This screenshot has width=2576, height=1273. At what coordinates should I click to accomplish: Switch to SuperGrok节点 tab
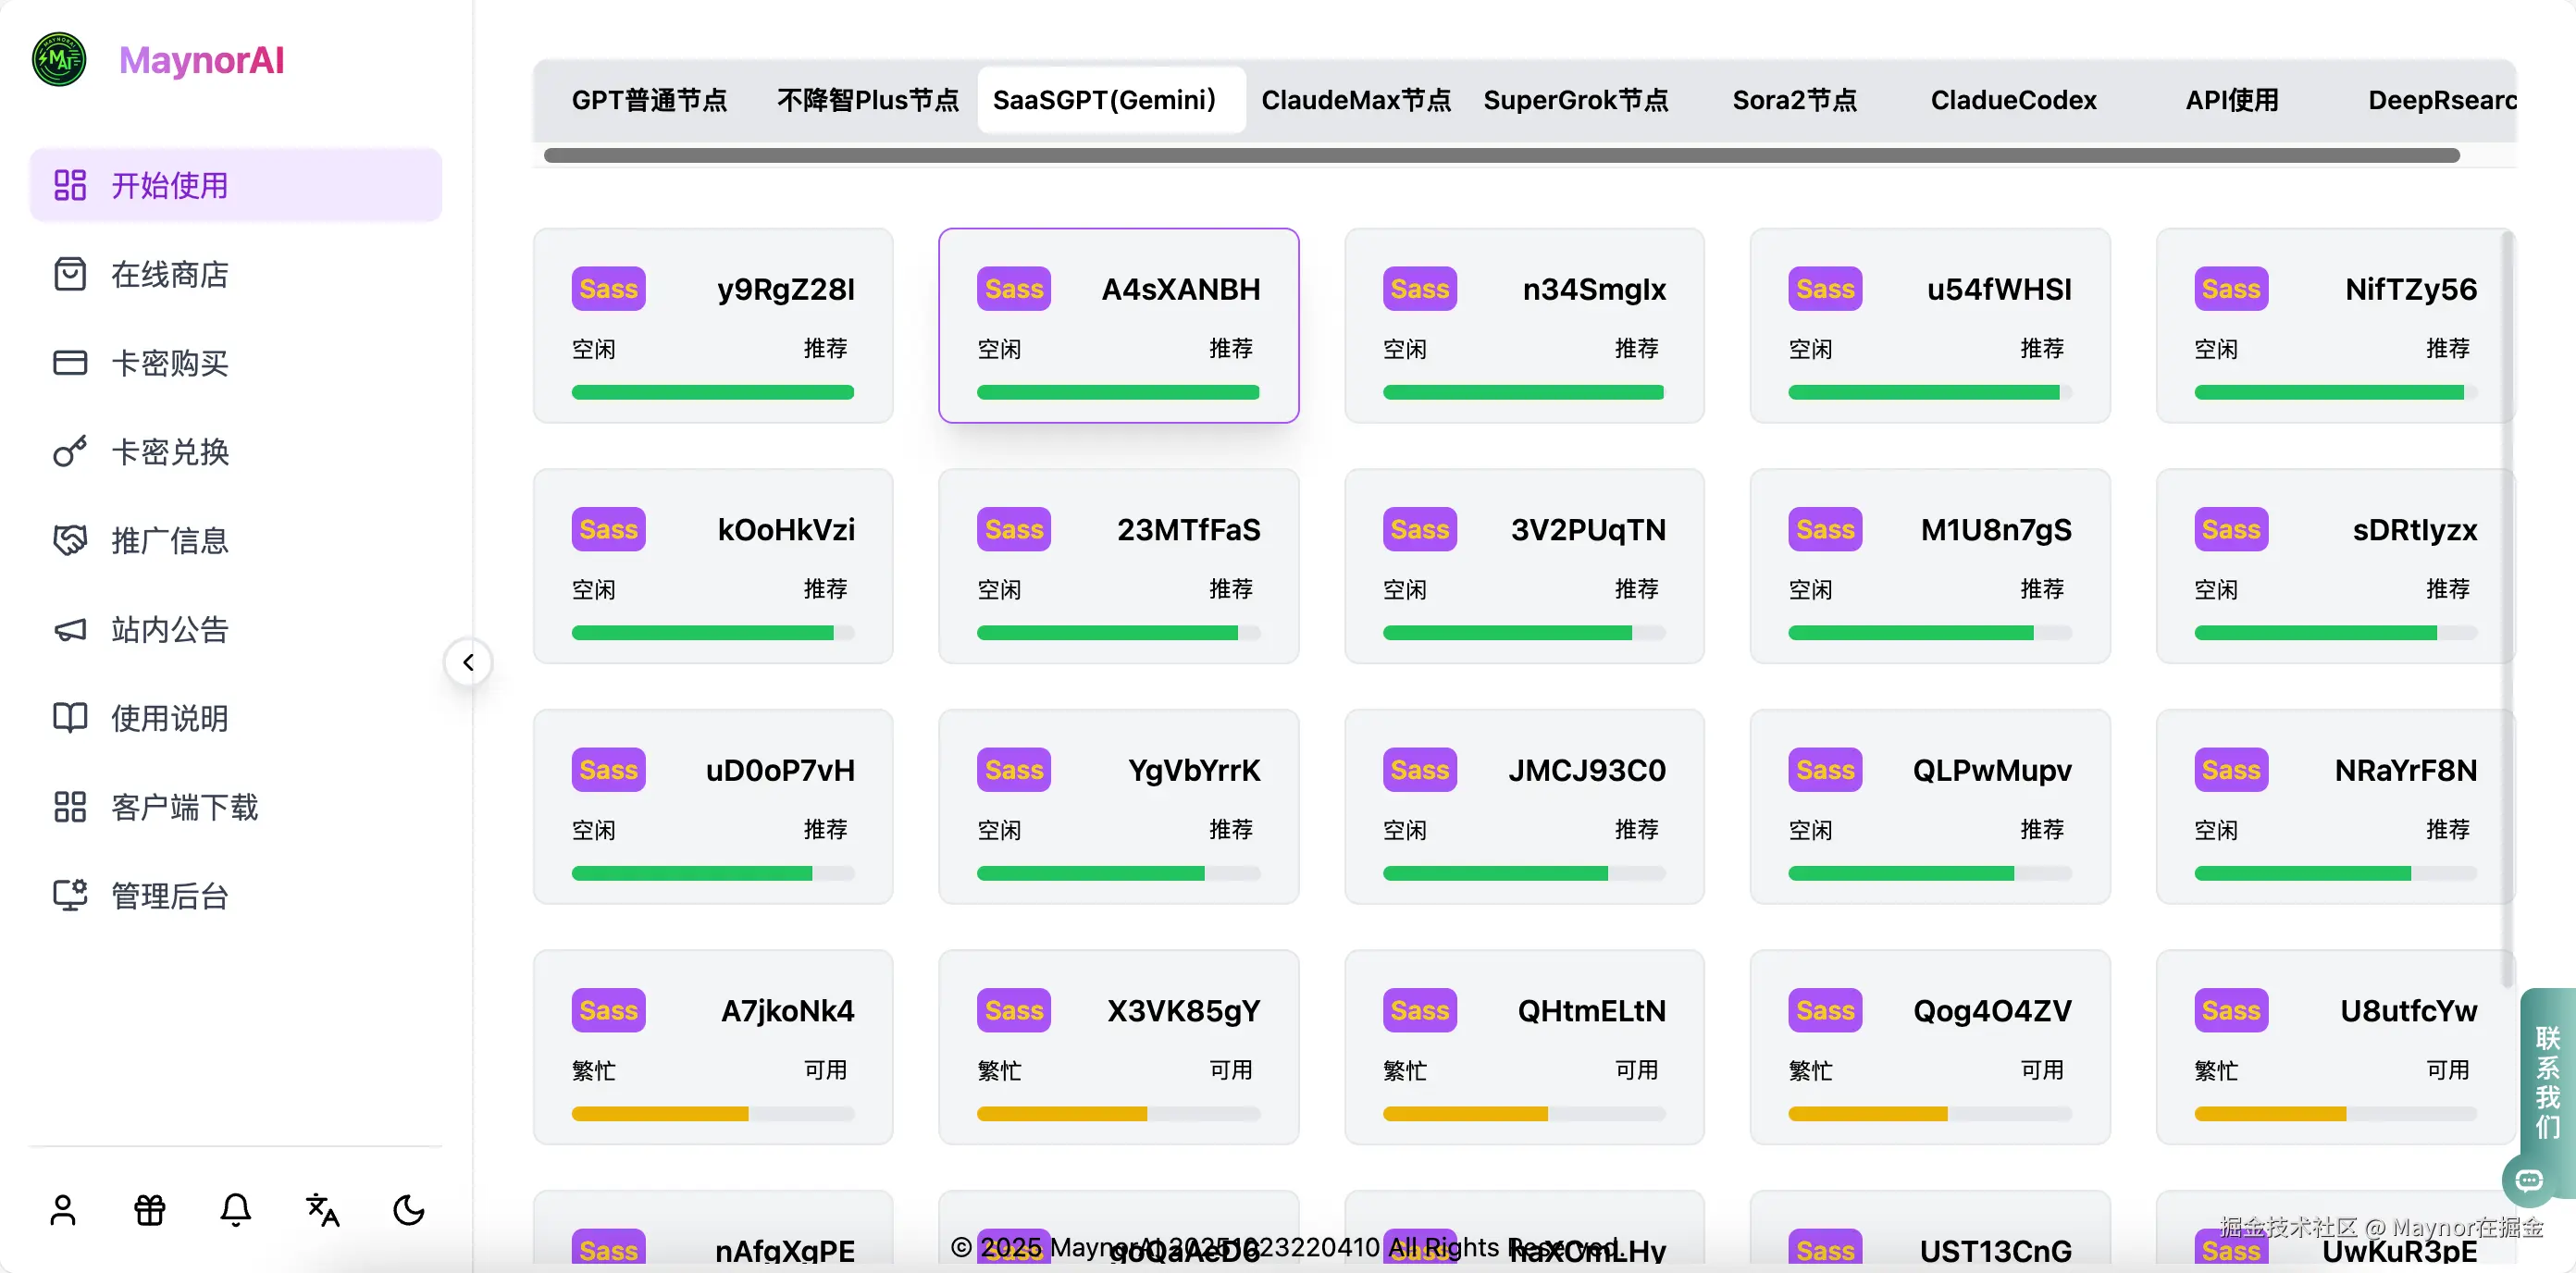tap(1576, 100)
